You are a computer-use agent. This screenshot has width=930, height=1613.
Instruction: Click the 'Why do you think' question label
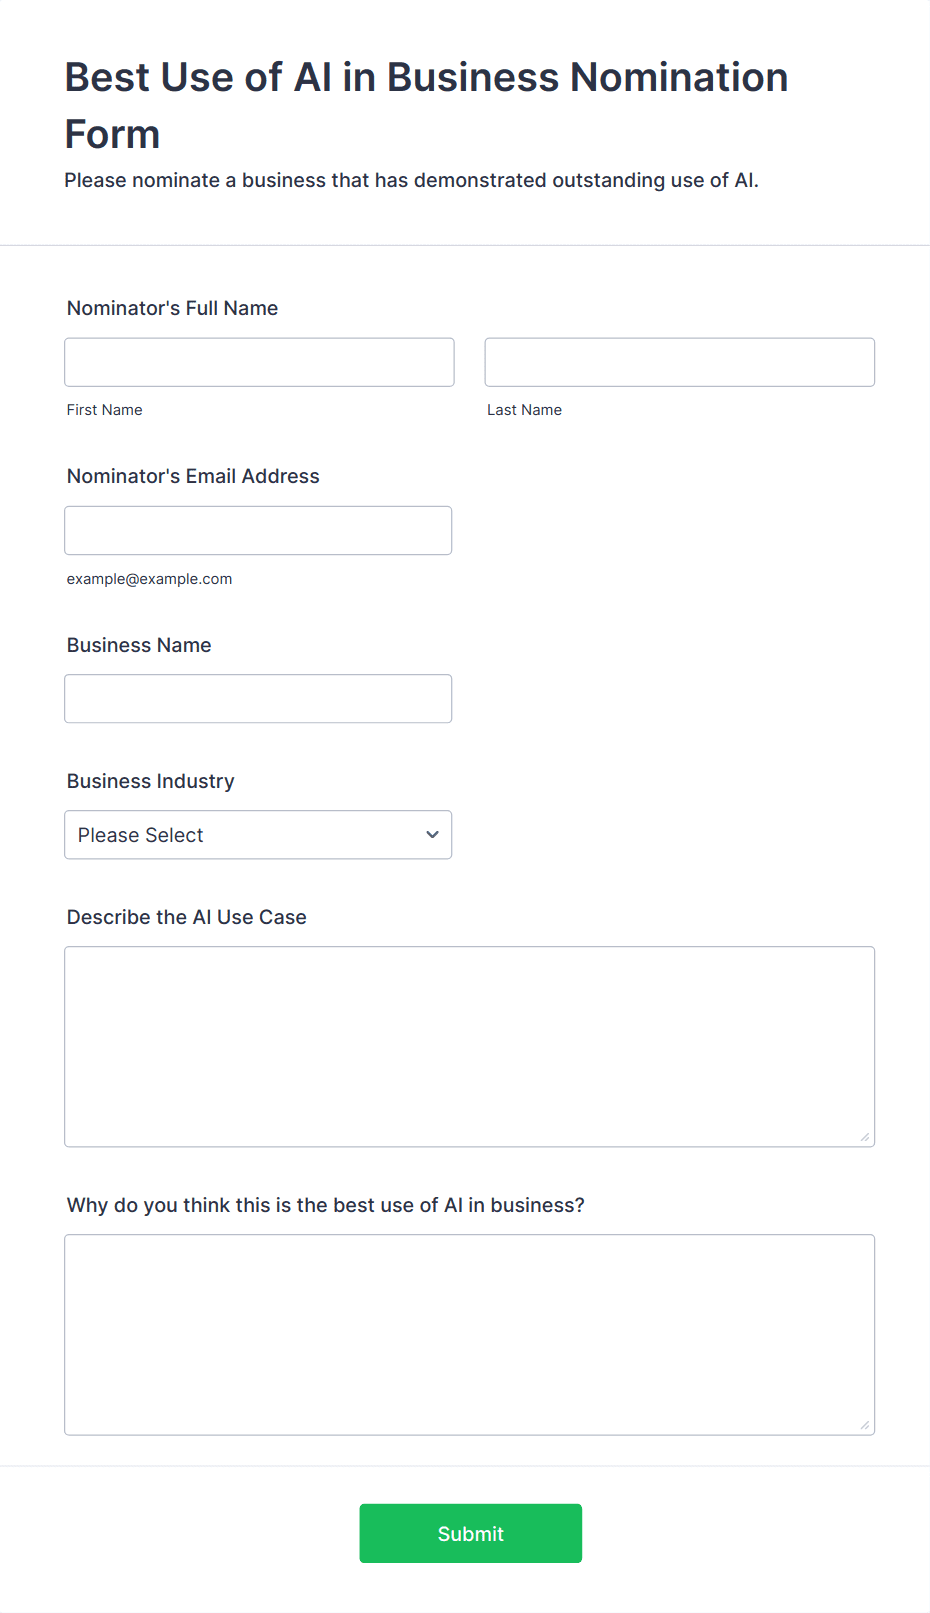pos(325,1205)
